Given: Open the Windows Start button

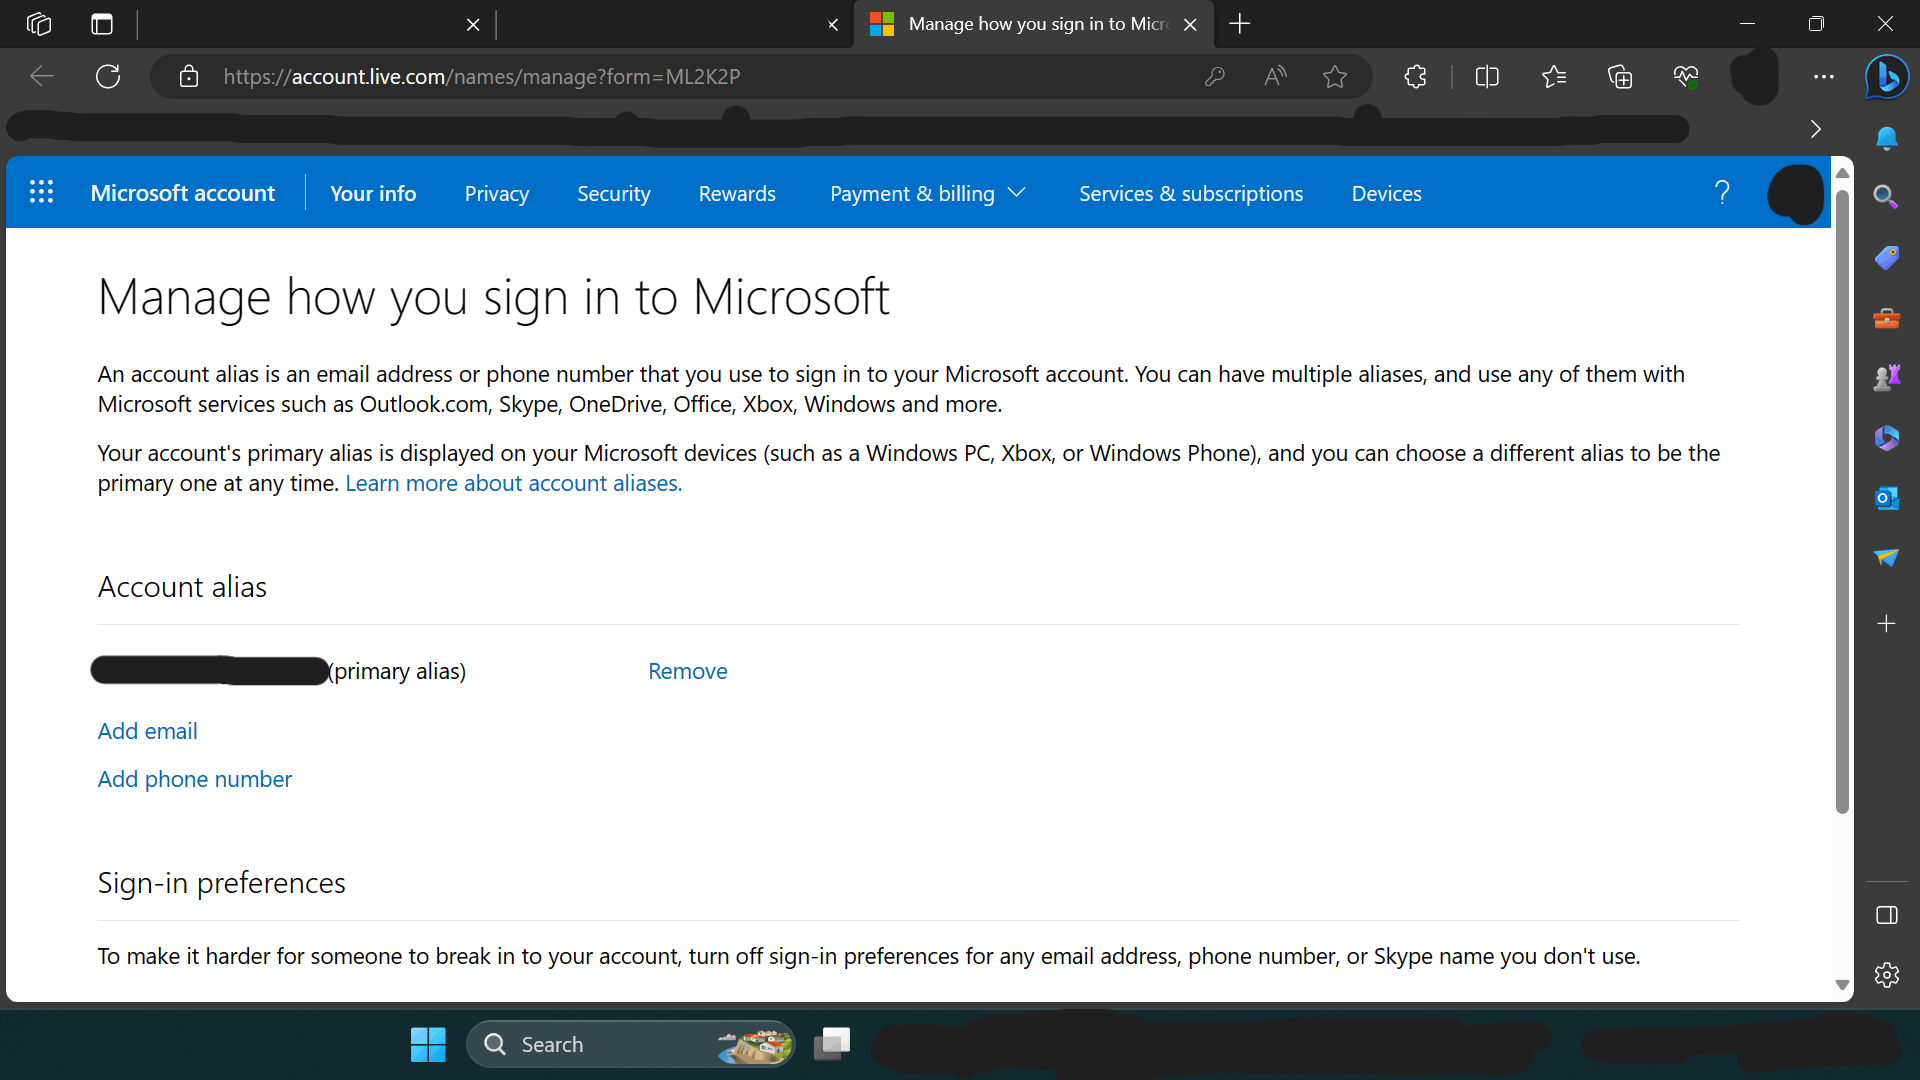Looking at the screenshot, I should (x=428, y=1044).
